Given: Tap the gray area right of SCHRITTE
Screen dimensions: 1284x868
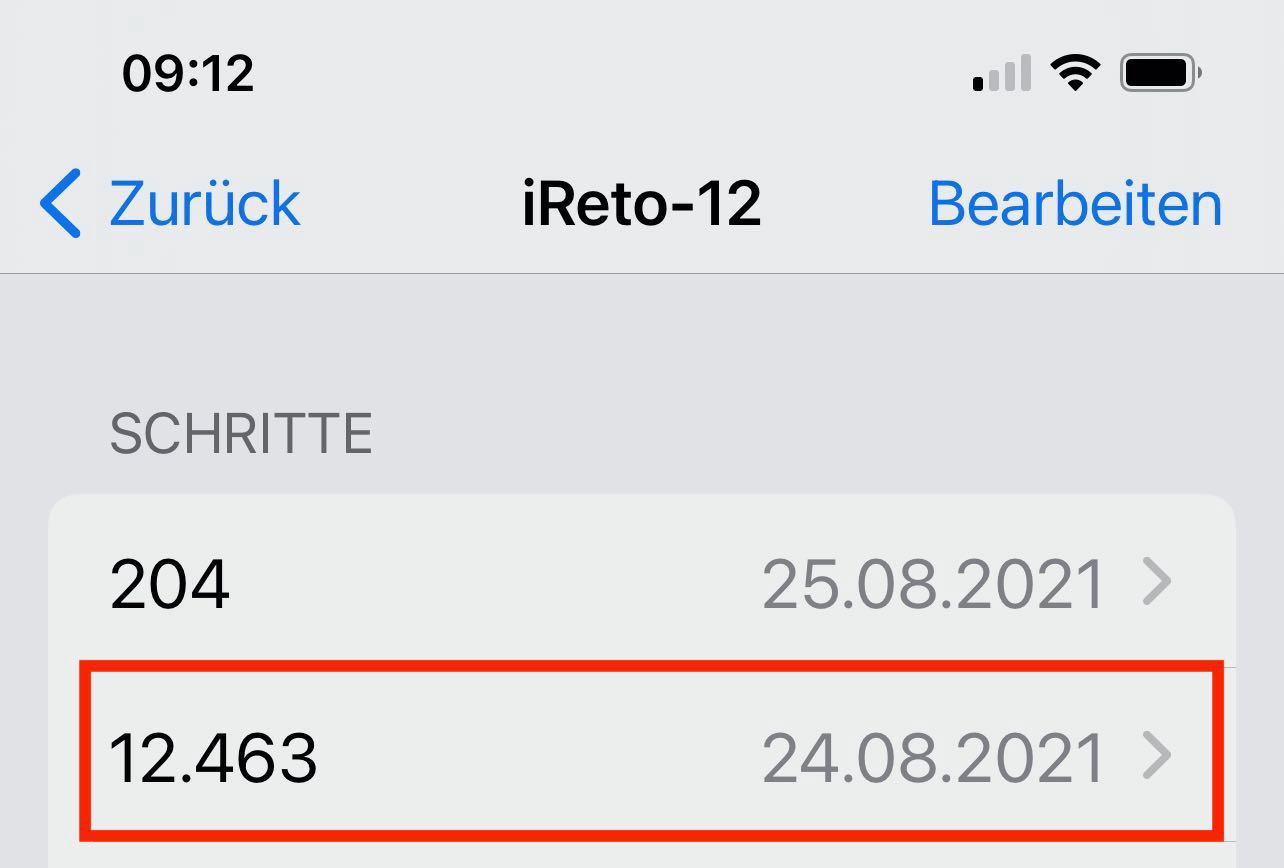Looking at the screenshot, I should (800, 434).
